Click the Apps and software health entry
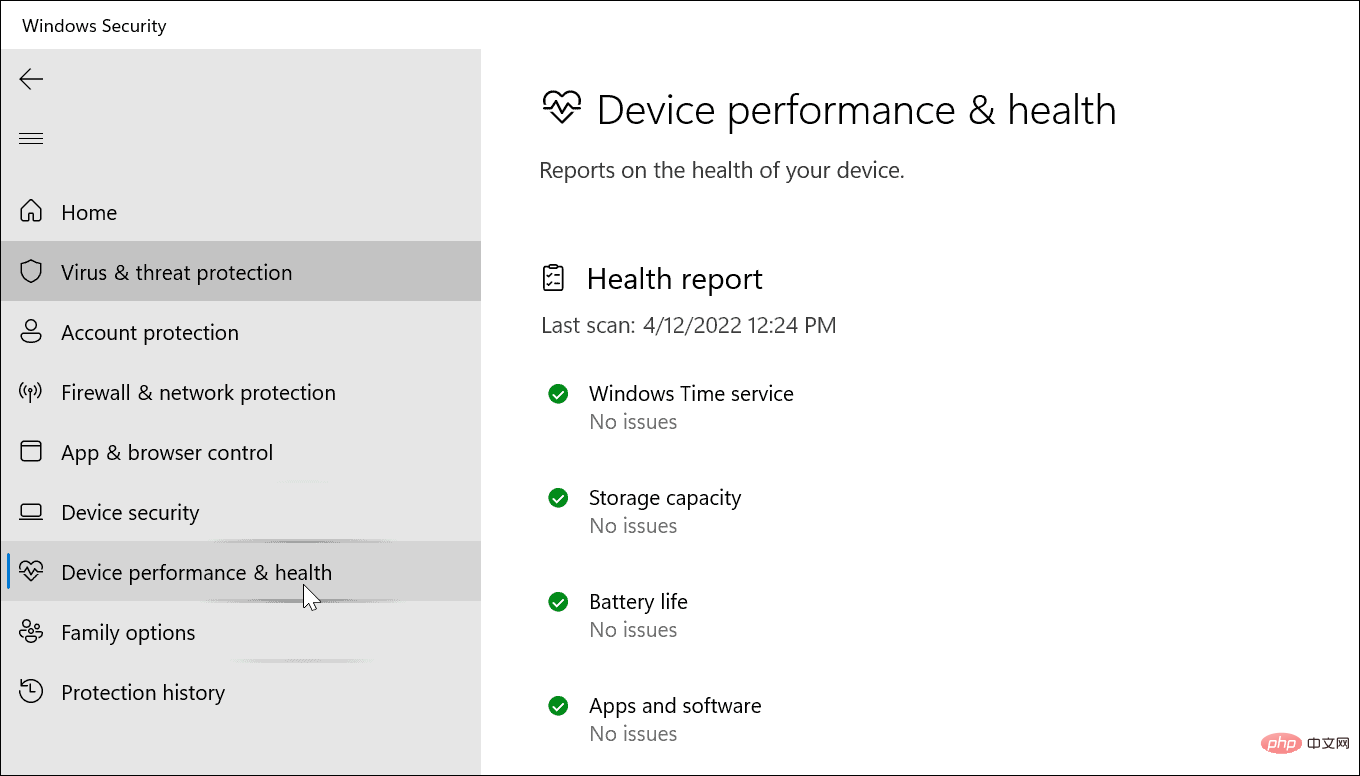The width and height of the screenshot is (1360, 776). pyautogui.click(x=675, y=705)
